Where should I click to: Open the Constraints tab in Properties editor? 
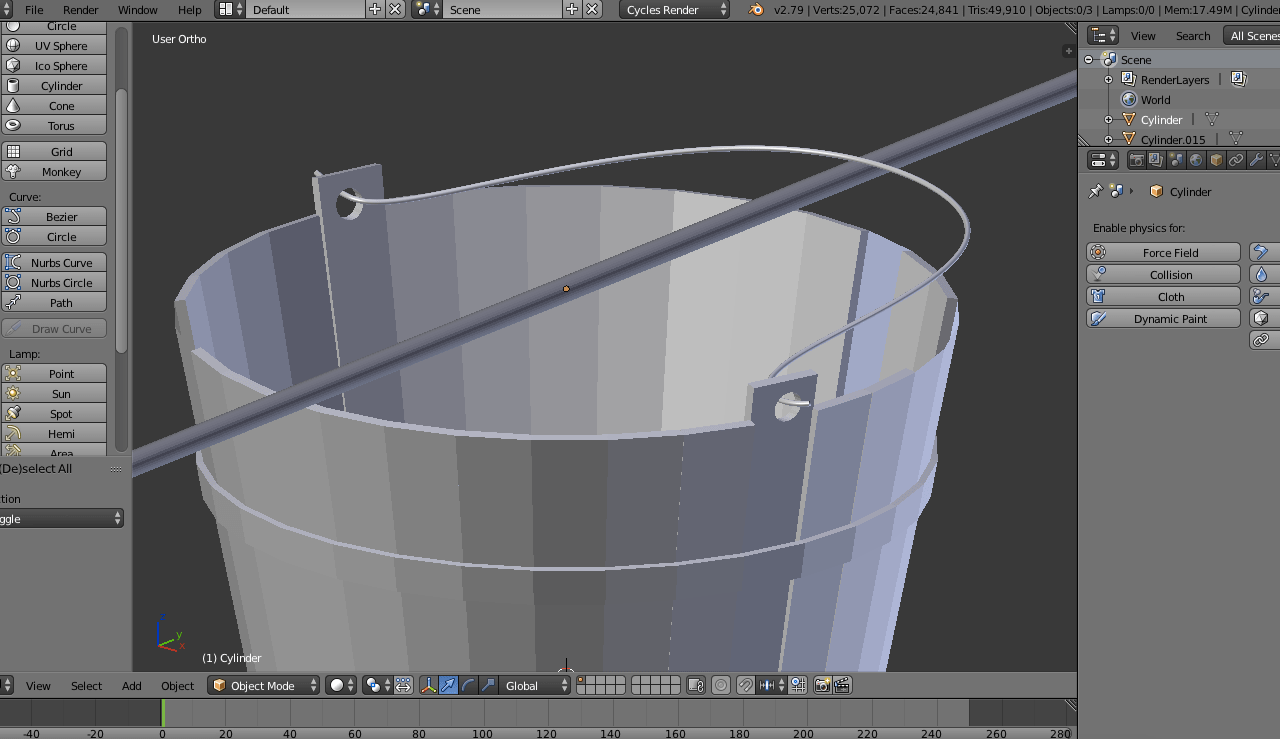1235,159
